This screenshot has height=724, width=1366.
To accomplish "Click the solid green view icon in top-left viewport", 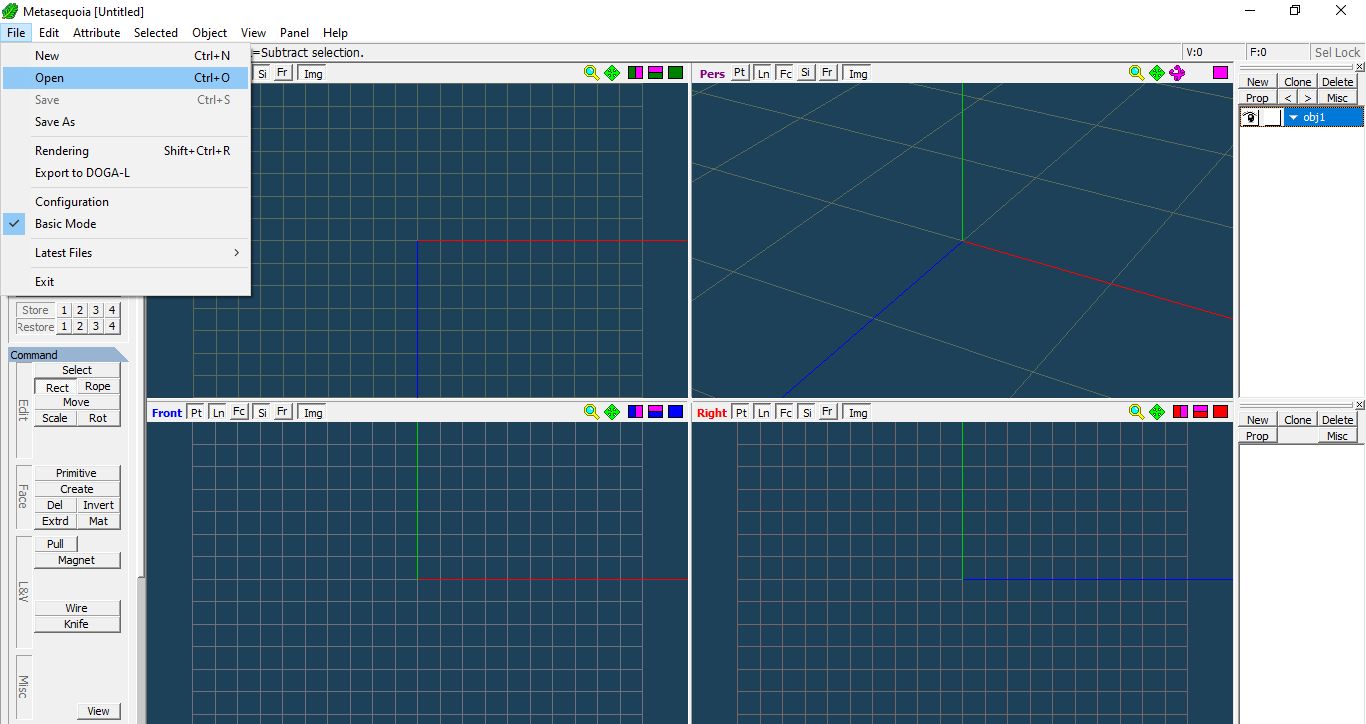I will pos(675,73).
